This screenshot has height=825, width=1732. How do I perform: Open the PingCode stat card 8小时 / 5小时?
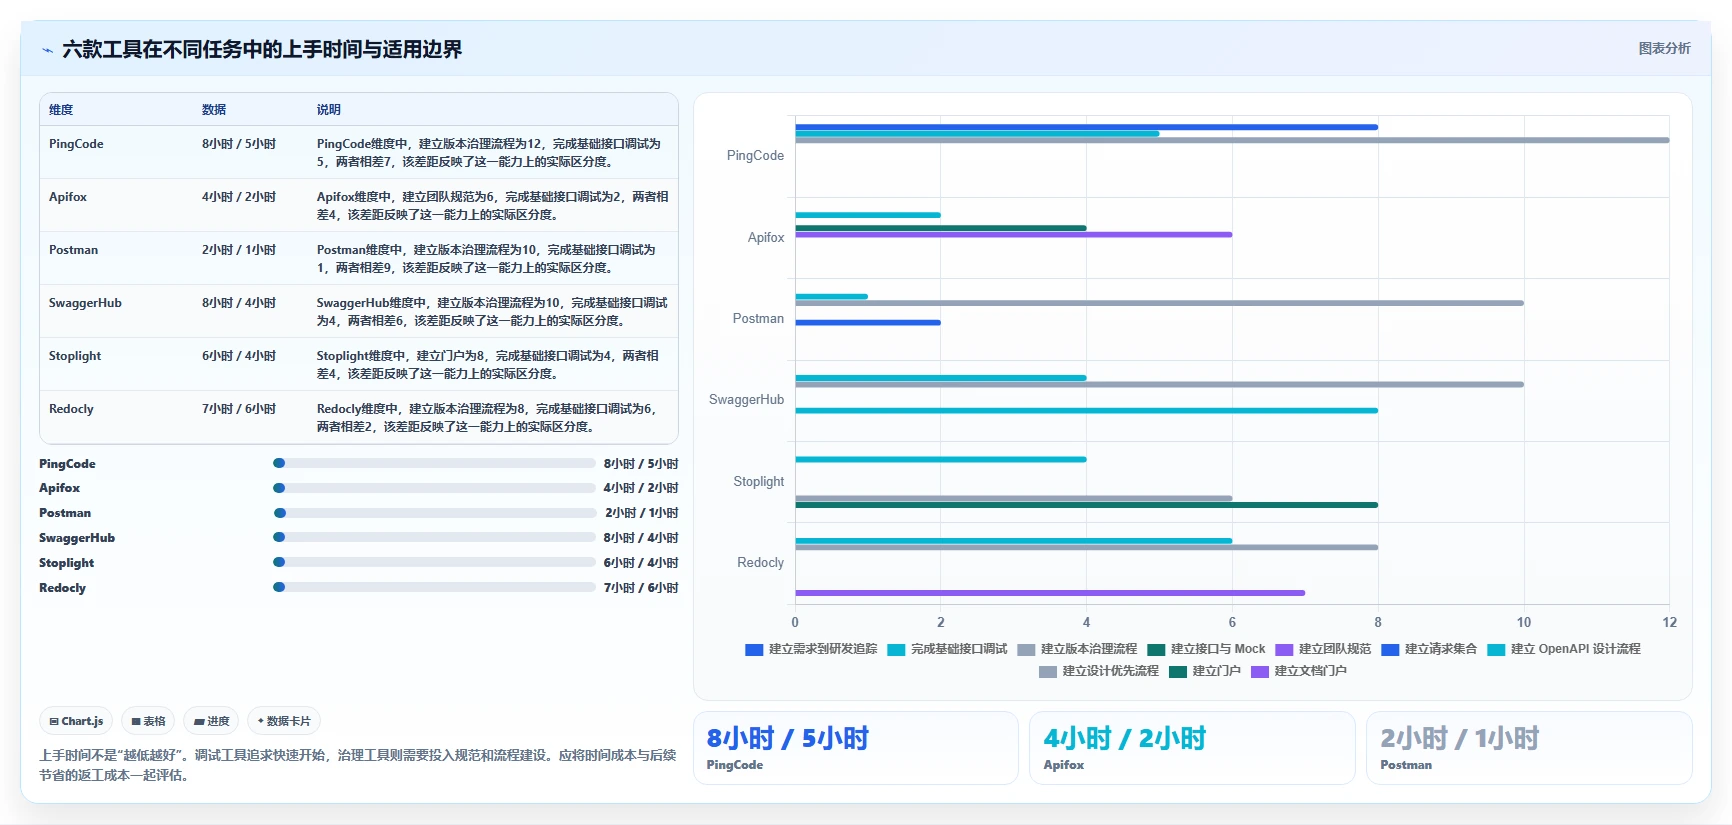tap(855, 748)
